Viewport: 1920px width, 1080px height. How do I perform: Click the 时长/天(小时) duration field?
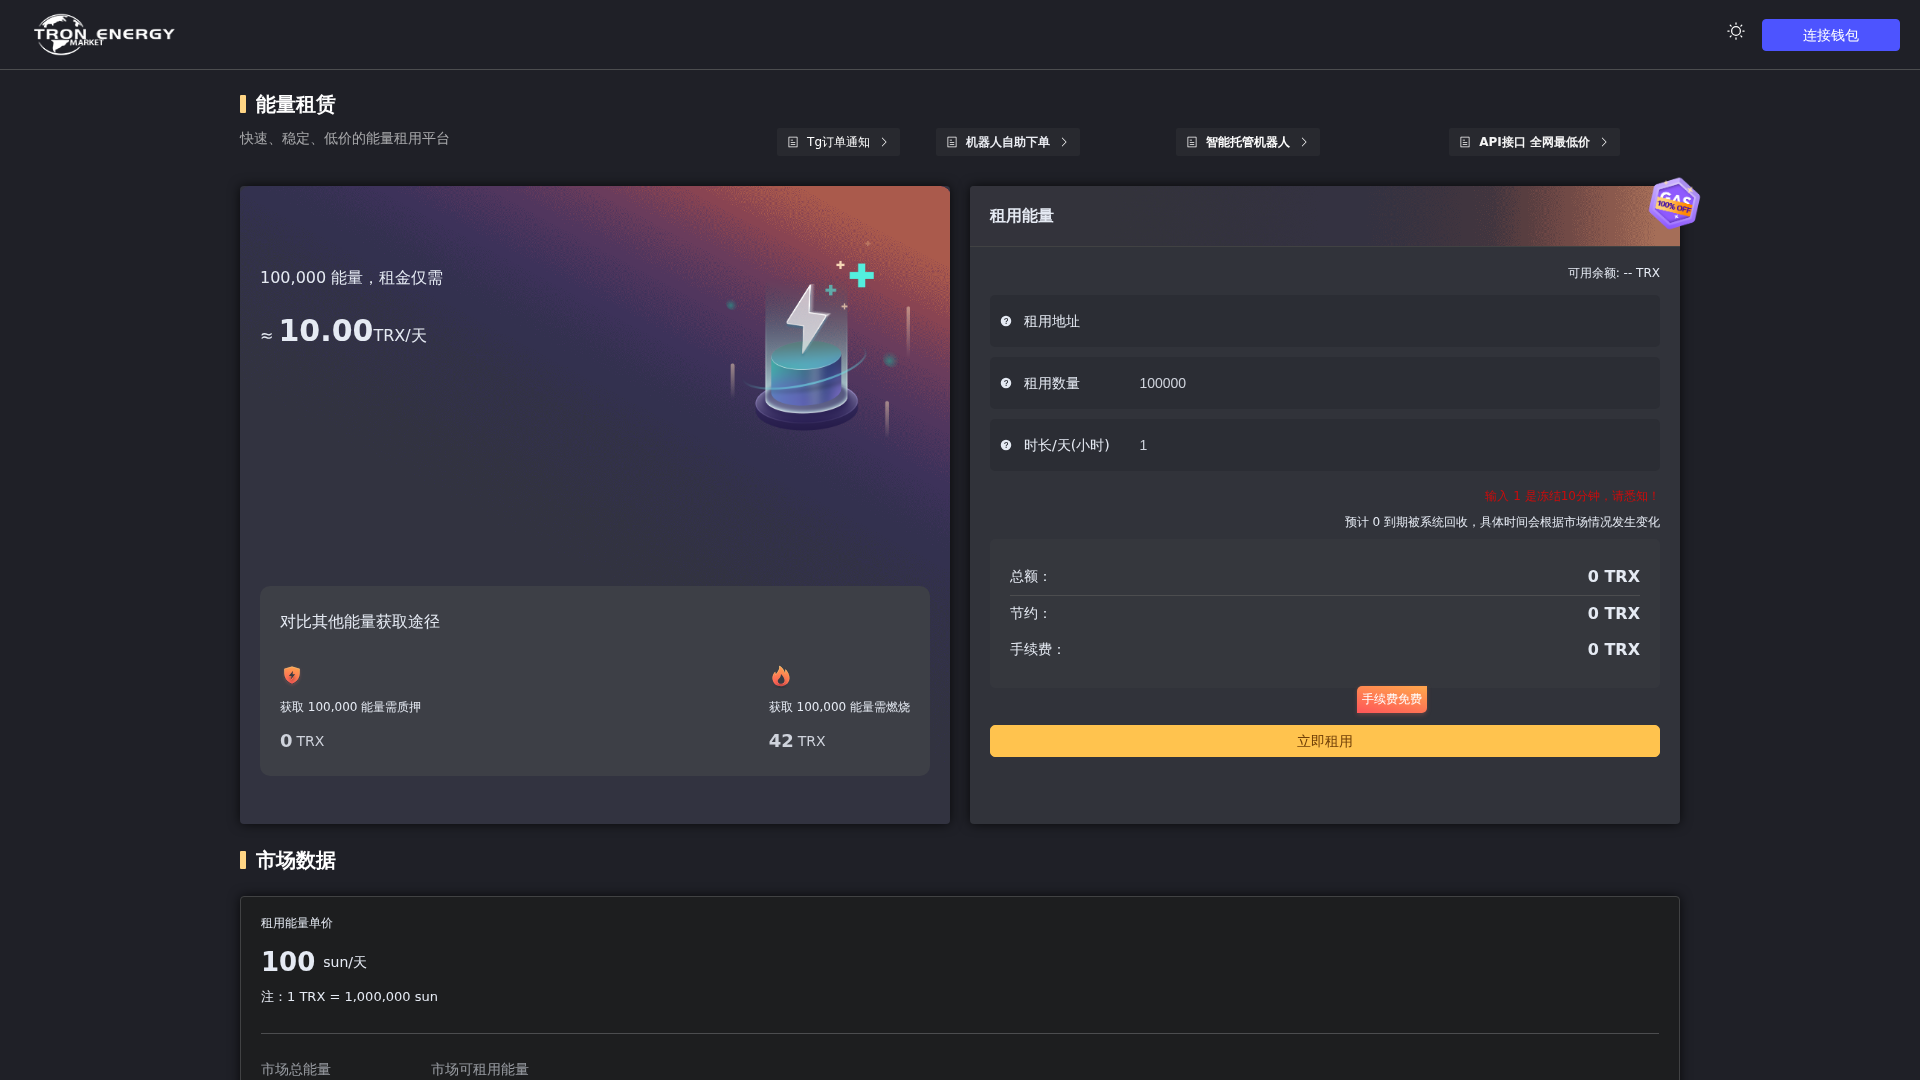click(1325, 445)
